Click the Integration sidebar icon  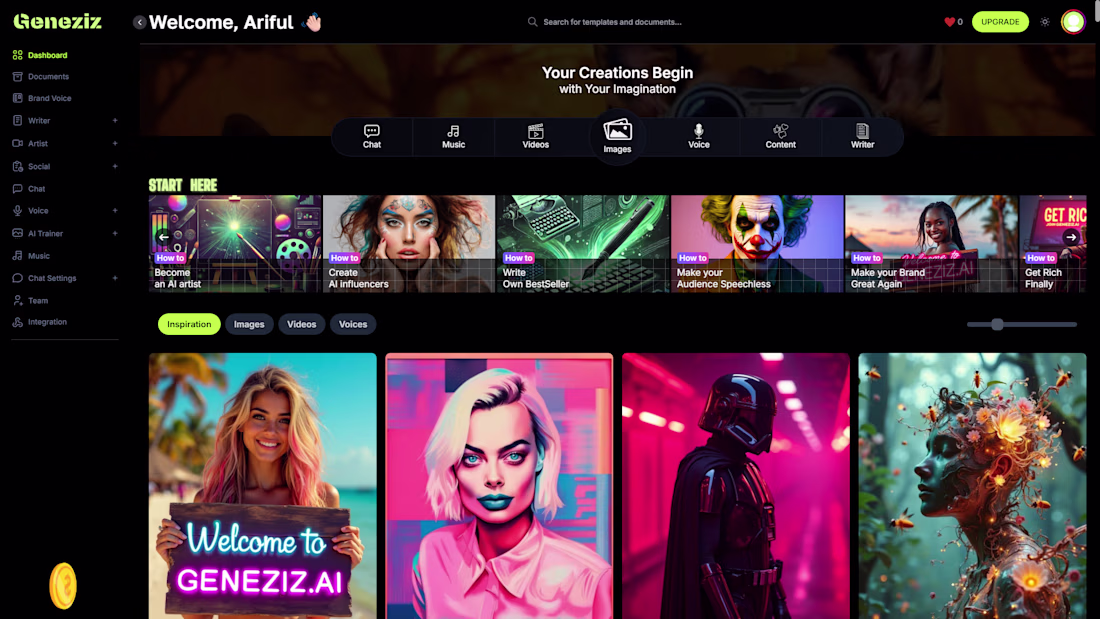click(x=18, y=322)
